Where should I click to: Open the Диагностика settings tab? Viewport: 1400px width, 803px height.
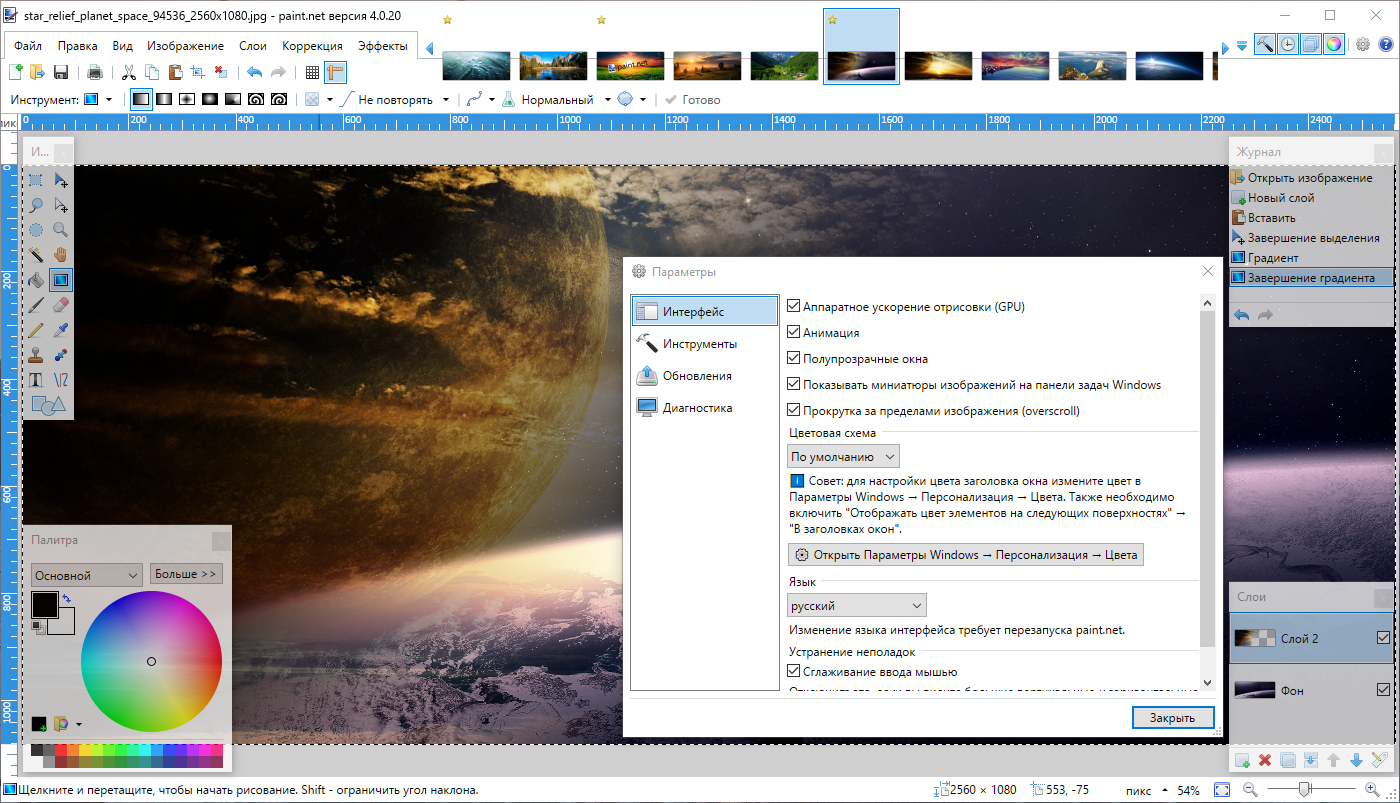click(704, 408)
